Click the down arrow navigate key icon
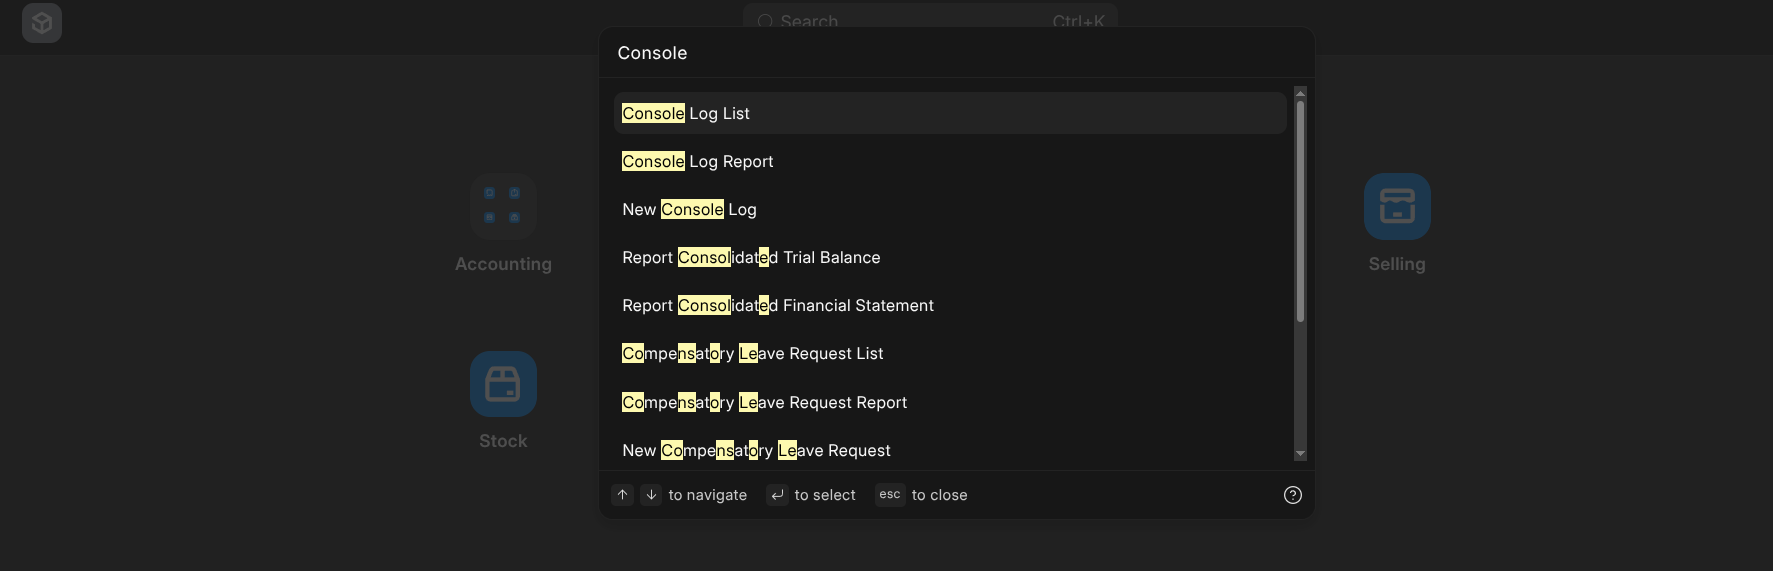1773x571 pixels. [x=651, y=495]
